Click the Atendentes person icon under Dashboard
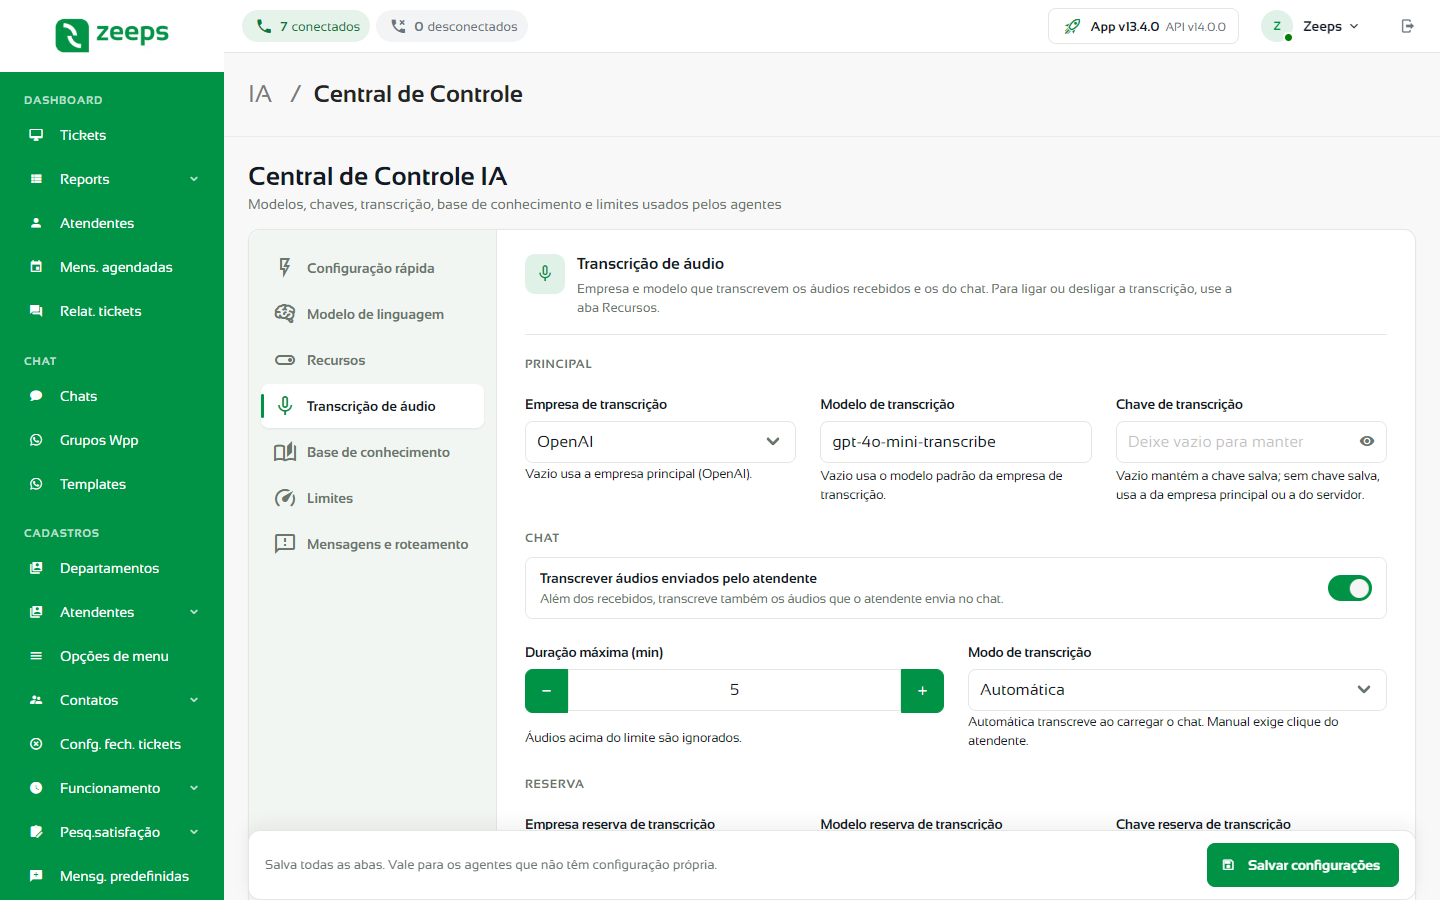This screenshot has width=1440, height=900. [x=36, y=223]
